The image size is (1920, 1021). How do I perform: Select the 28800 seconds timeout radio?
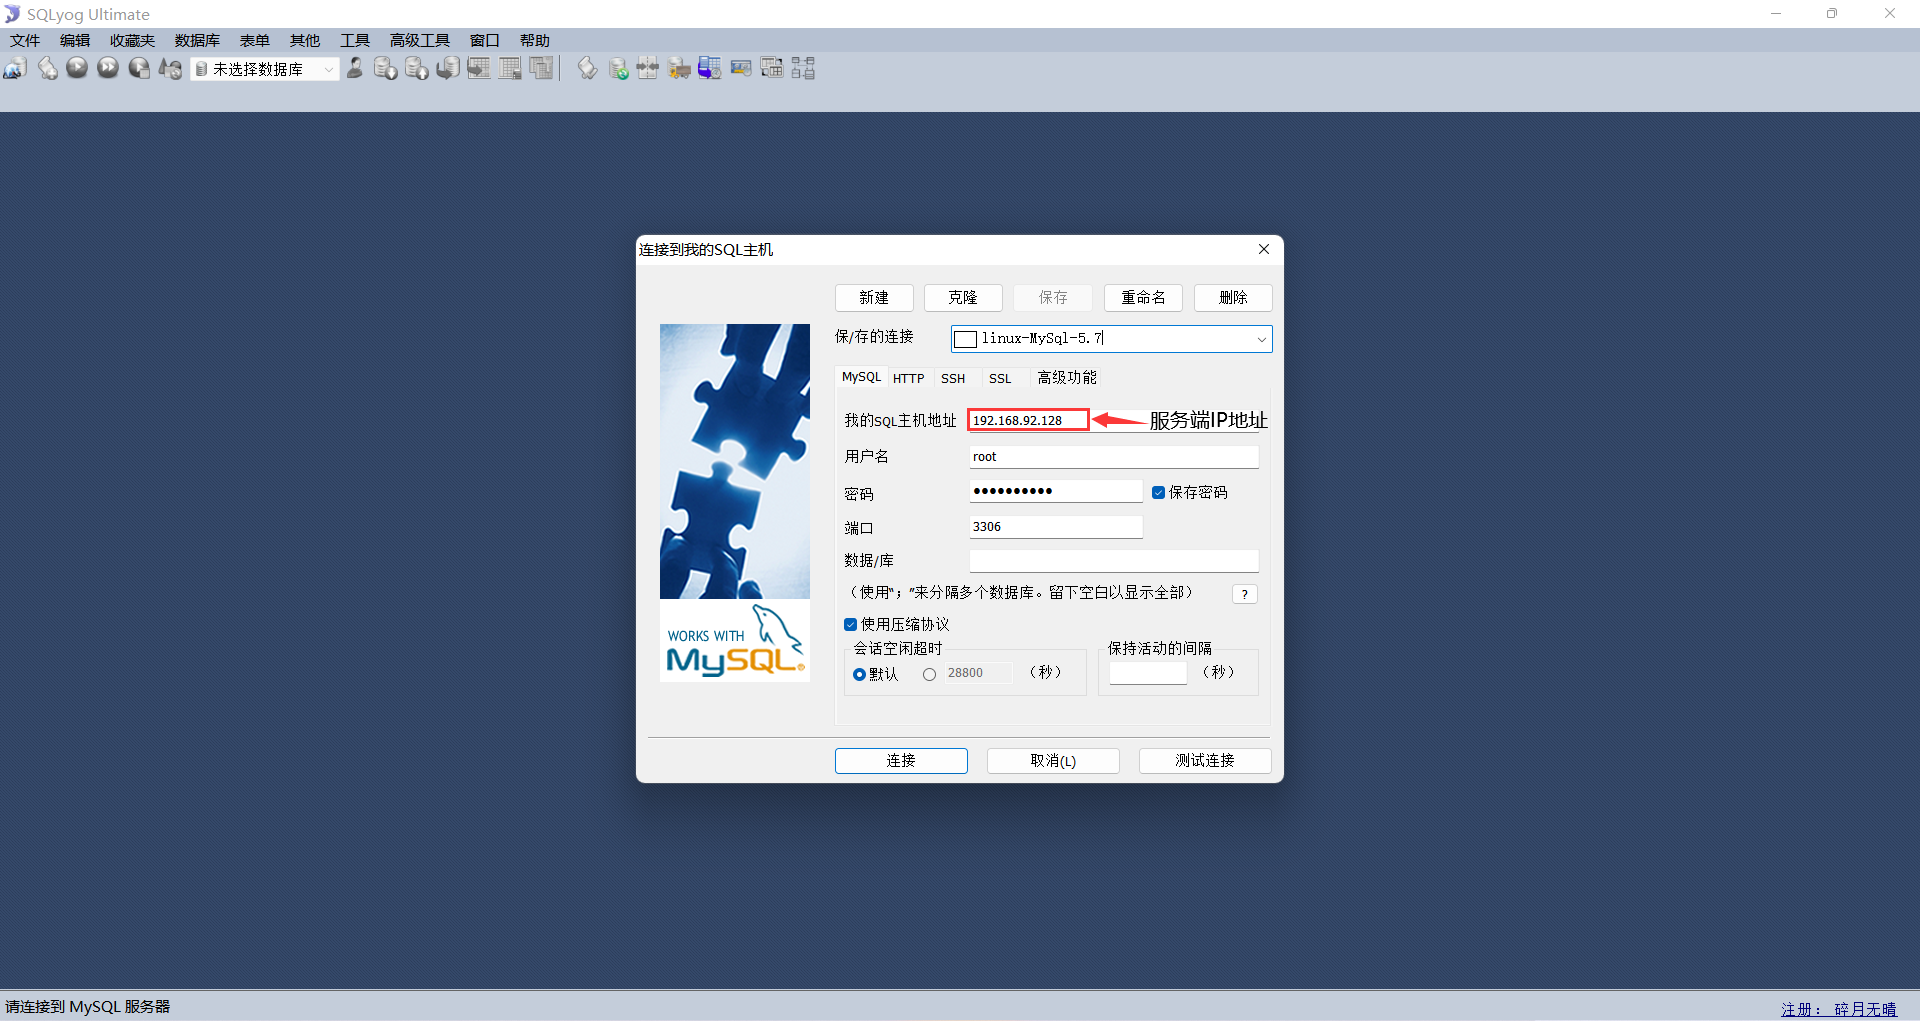click(x=930, y=674)
